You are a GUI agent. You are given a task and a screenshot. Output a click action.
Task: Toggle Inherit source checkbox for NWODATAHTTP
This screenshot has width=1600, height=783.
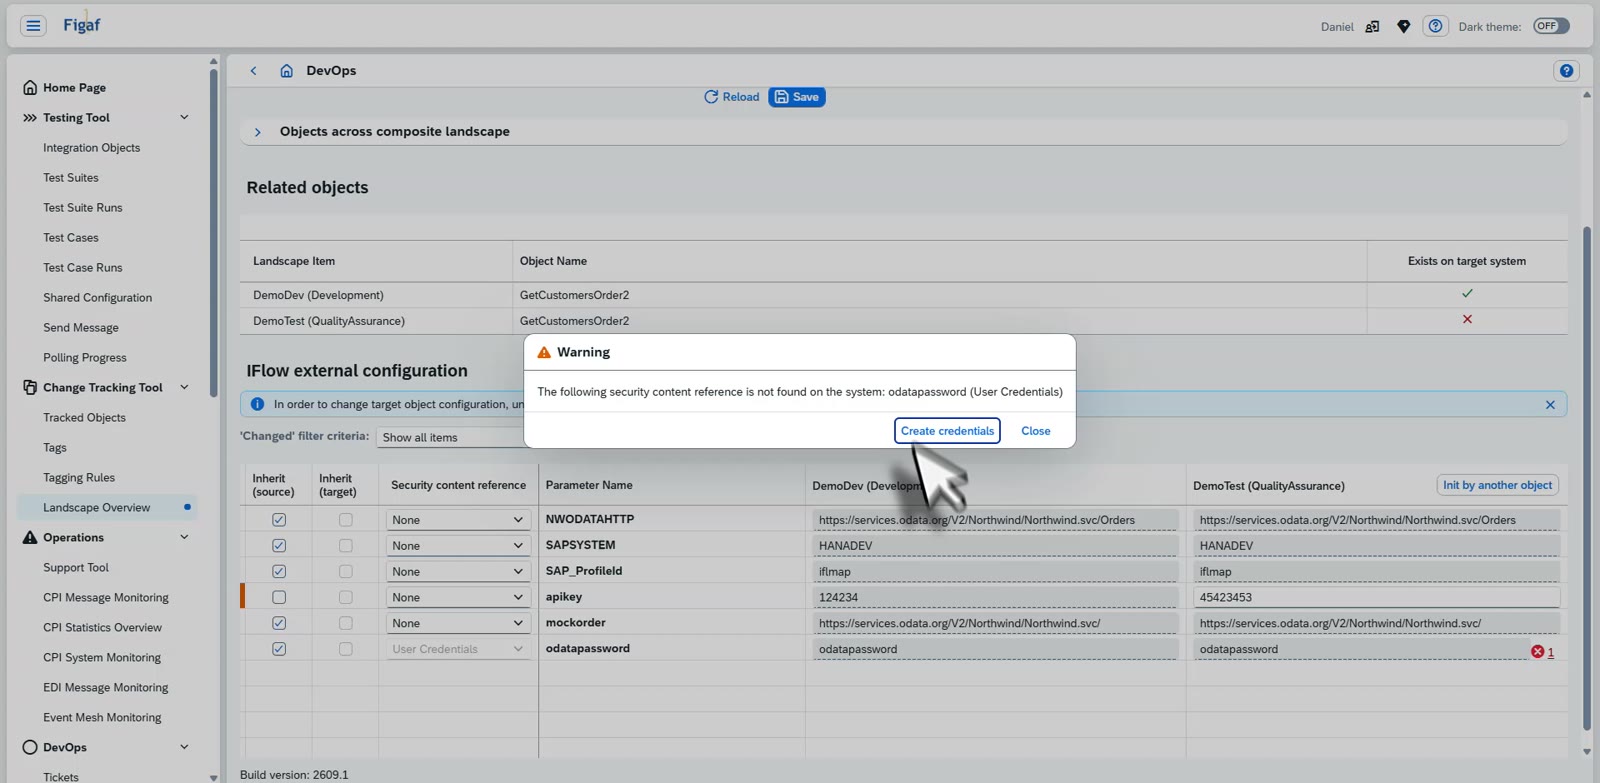click(279, 520)
